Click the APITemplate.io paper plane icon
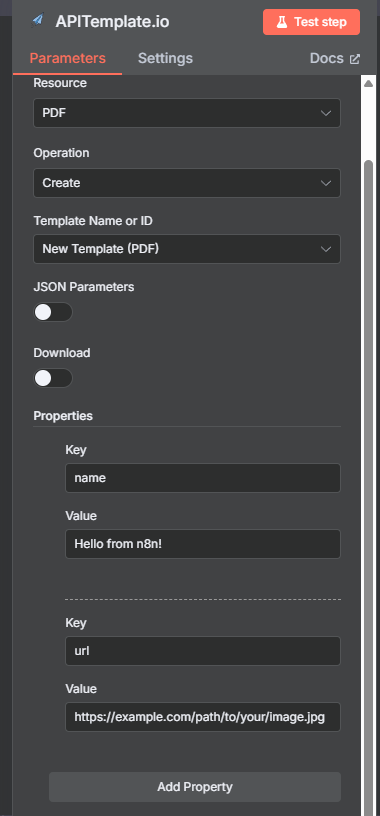 coord(37,21)
